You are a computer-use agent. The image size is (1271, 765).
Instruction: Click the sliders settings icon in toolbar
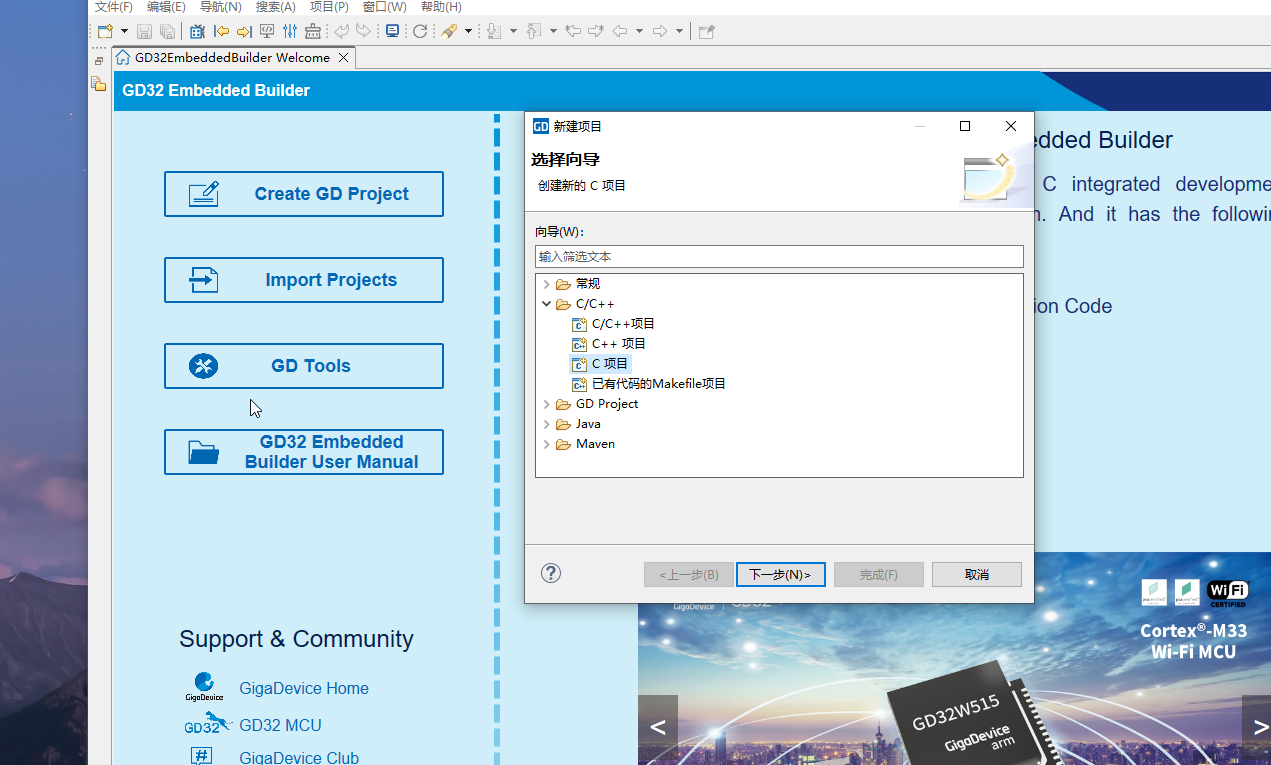(290, 31)
